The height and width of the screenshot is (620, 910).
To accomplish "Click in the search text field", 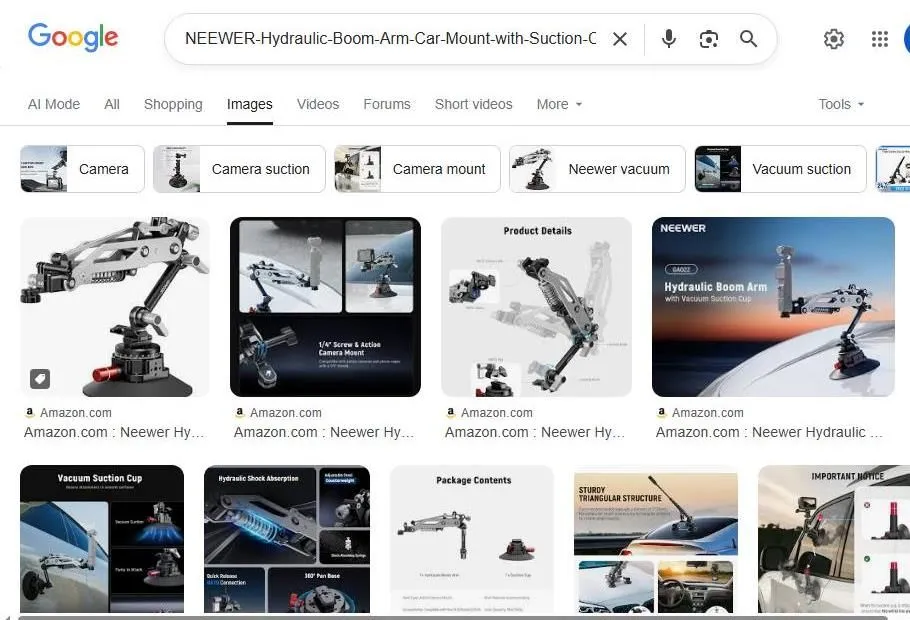I will coord(390,39).
